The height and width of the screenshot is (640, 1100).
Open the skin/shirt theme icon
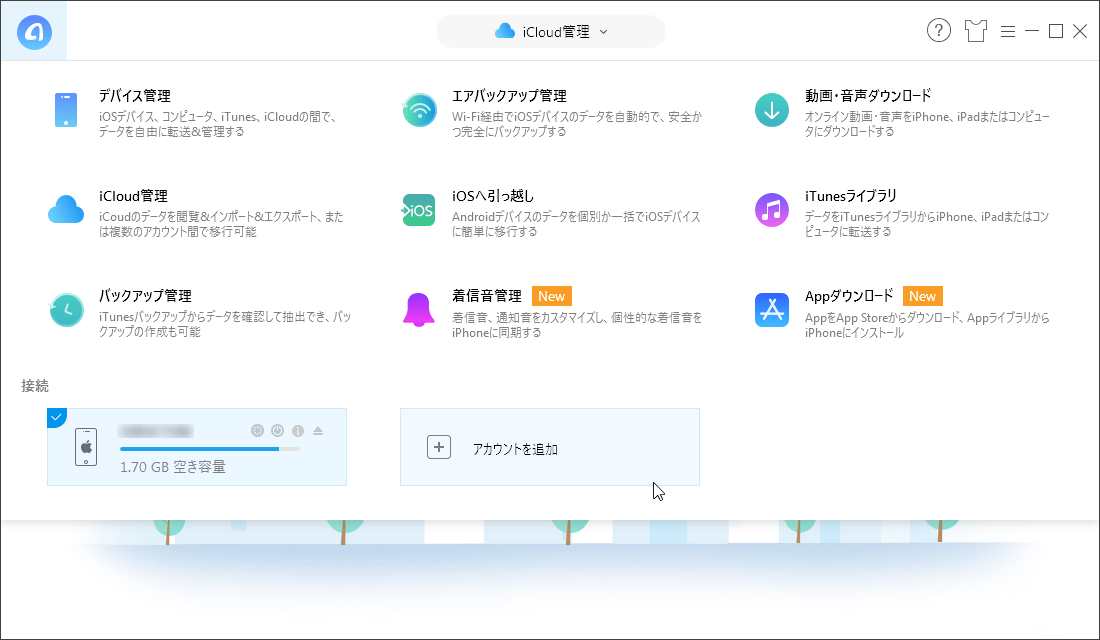975,31
